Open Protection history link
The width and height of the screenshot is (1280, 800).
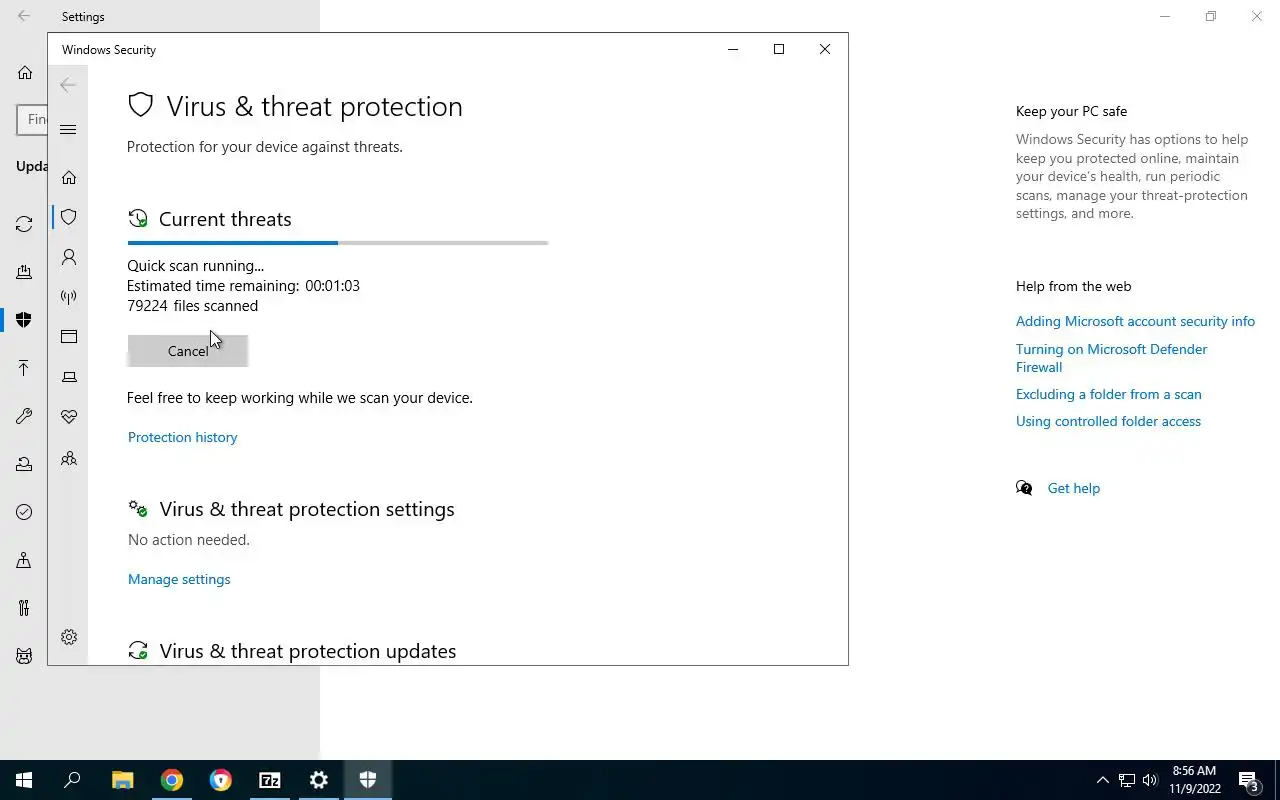click(182, 437)
